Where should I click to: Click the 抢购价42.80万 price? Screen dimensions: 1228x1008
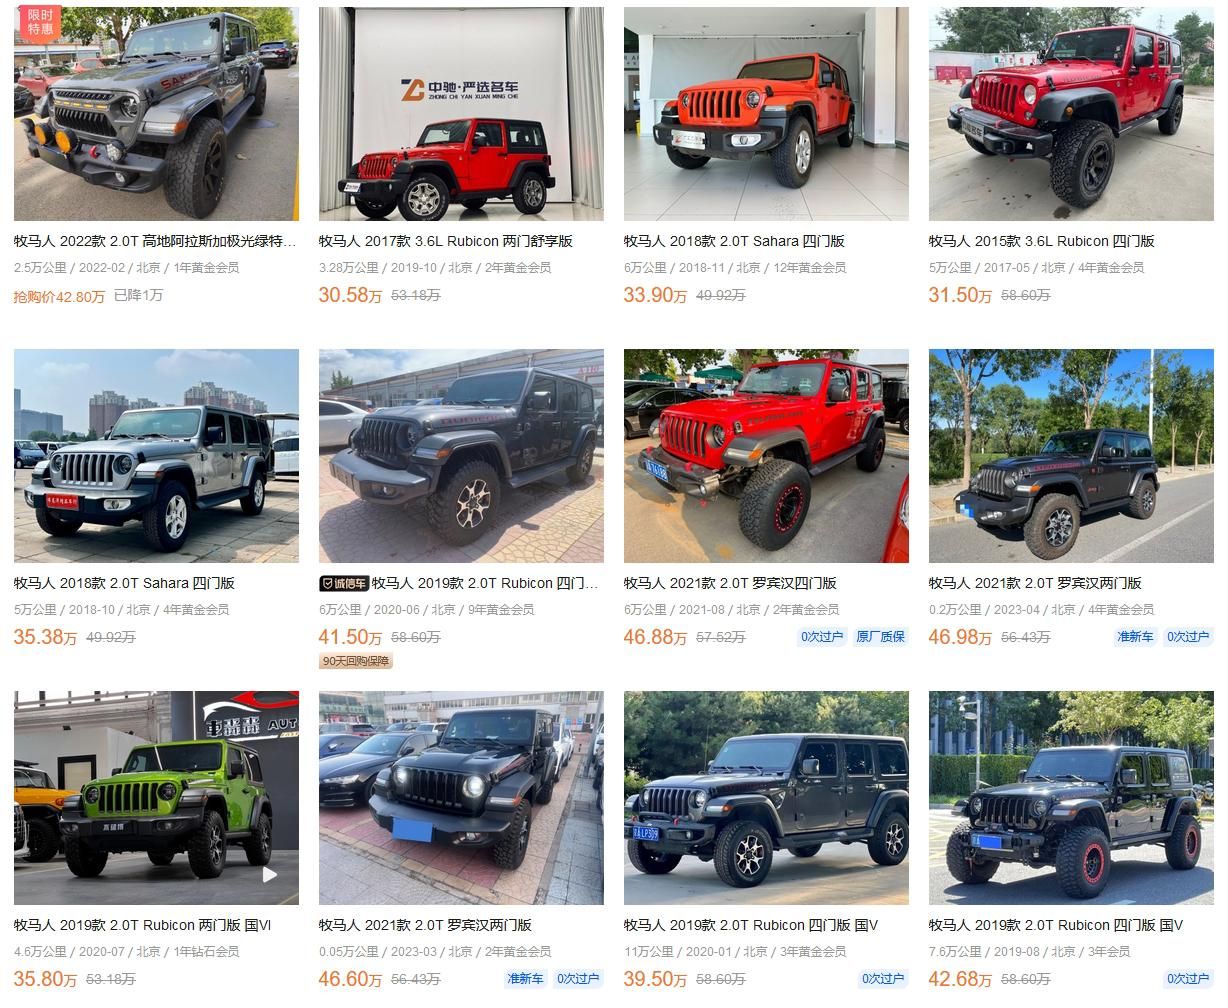59,296
